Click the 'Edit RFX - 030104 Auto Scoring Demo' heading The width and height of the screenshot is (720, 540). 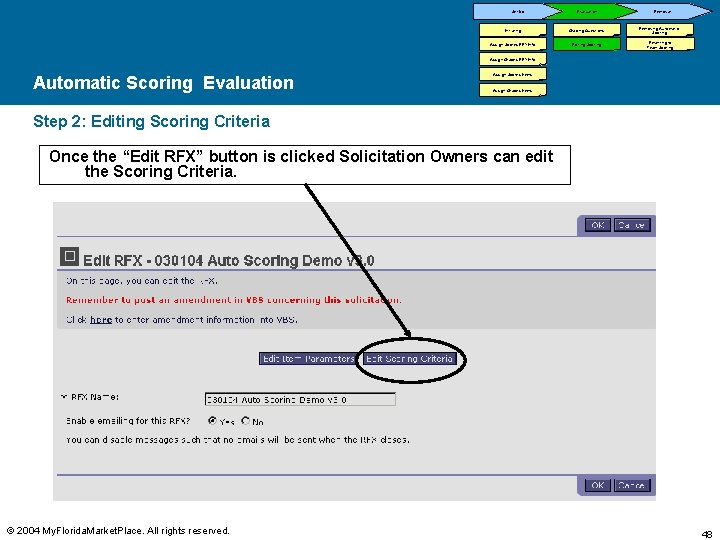228,260
